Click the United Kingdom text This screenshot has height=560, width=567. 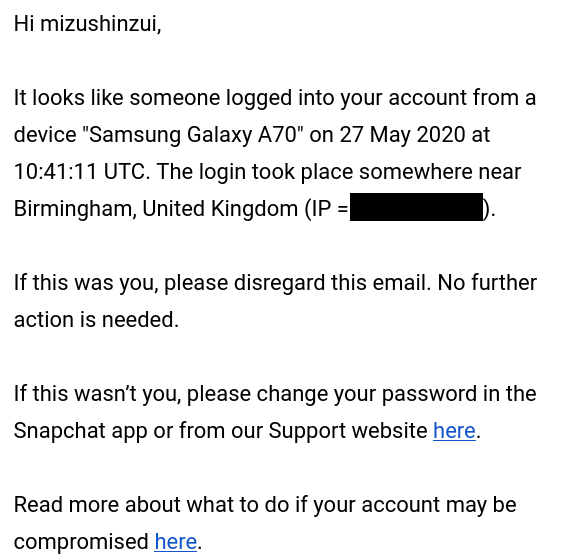click(219, 209)
